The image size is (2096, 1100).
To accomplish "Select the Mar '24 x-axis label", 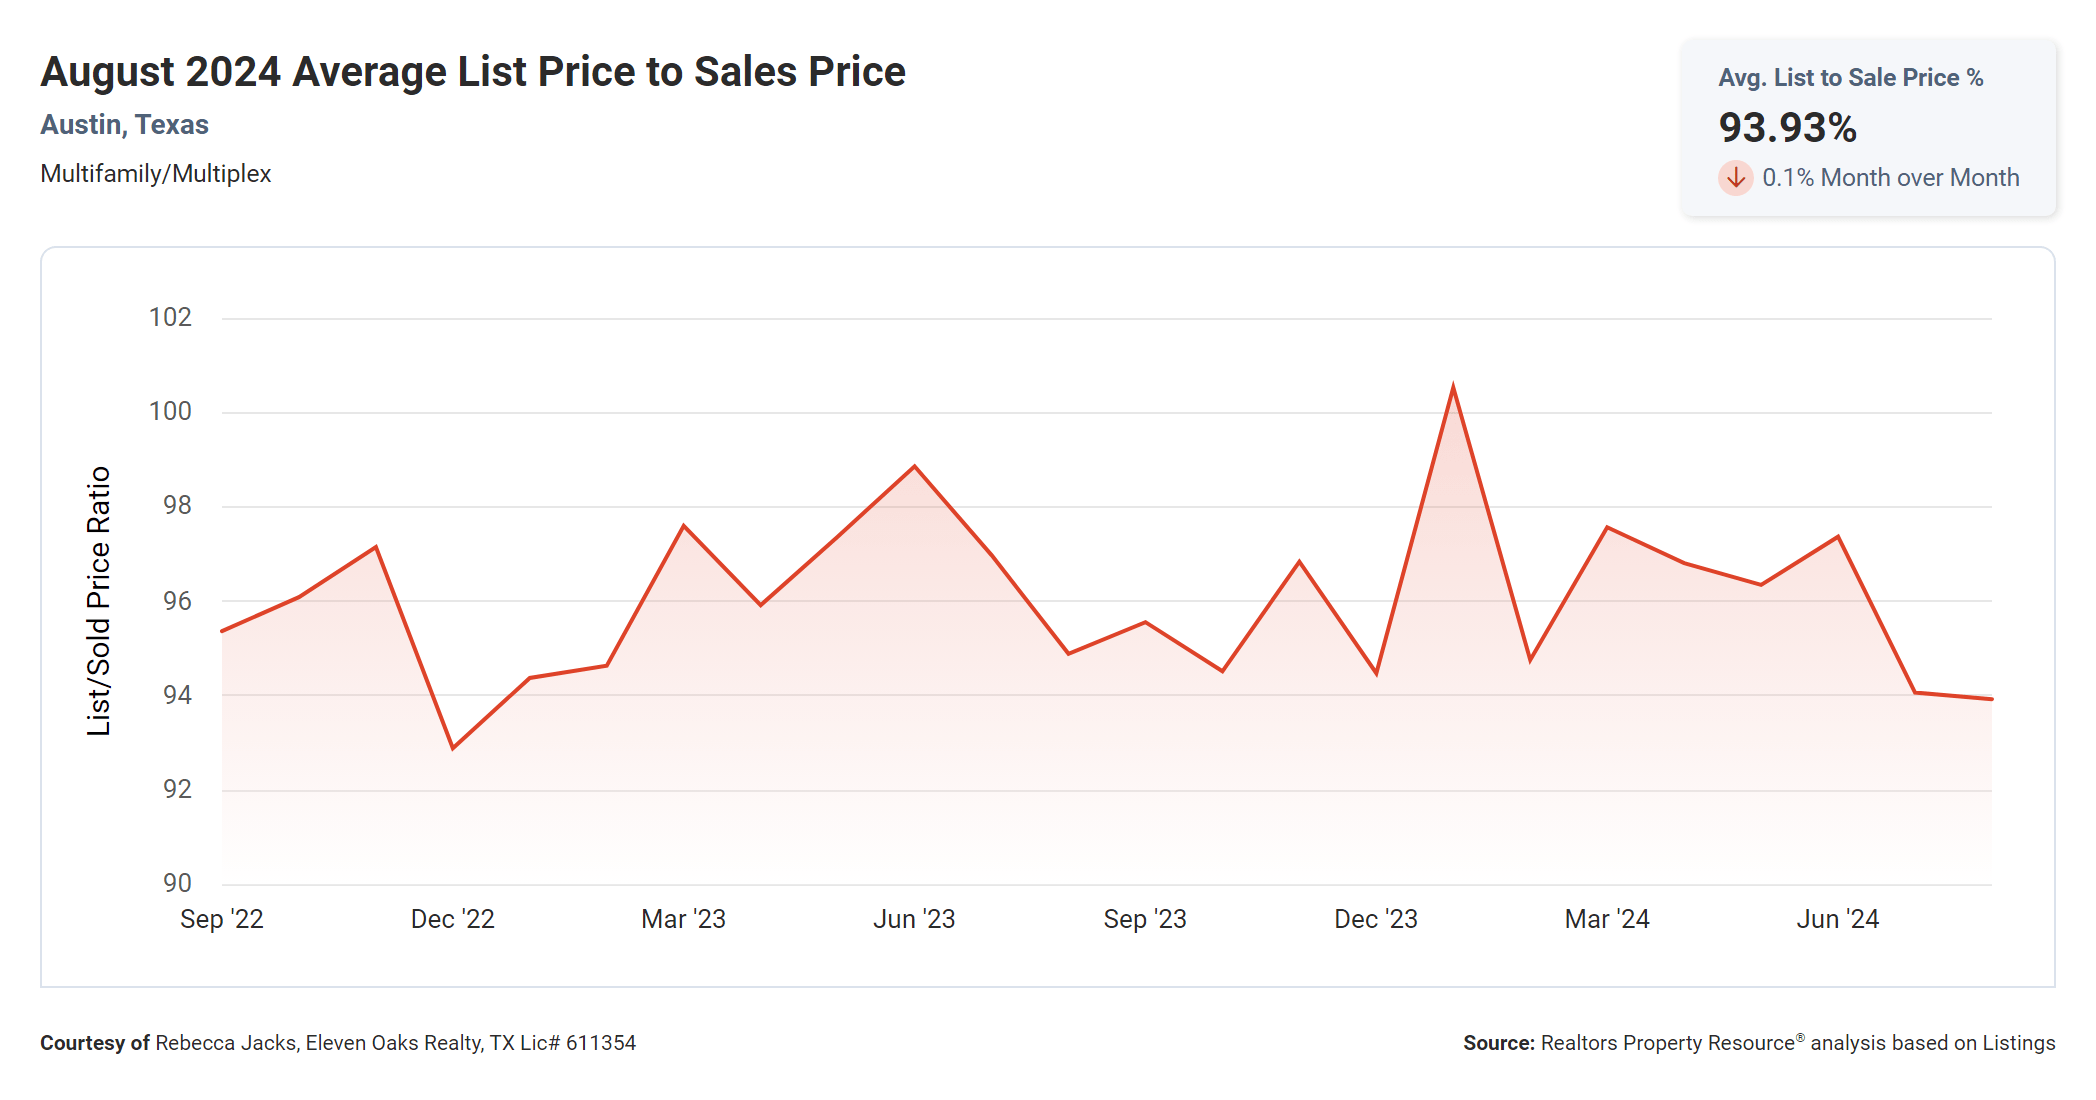I will click(x=1607, y=919).
